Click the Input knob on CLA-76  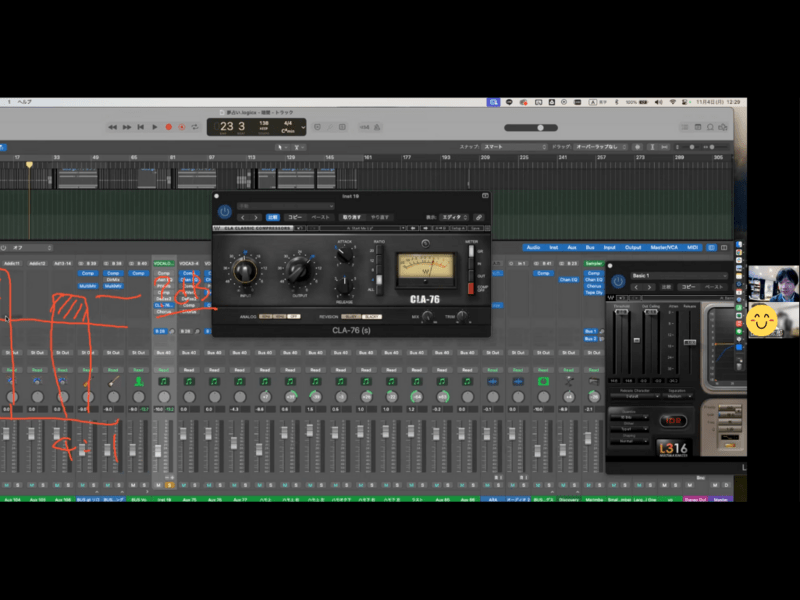coord(243,269)
